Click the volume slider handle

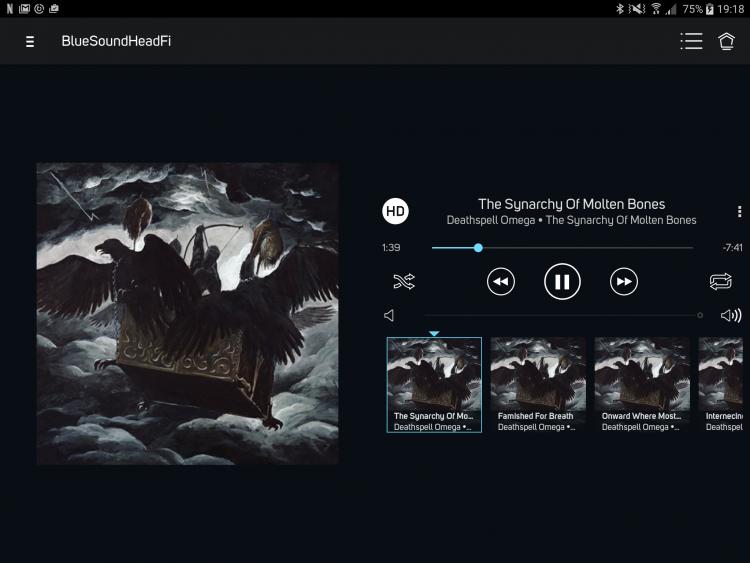(x=700, y=315)
